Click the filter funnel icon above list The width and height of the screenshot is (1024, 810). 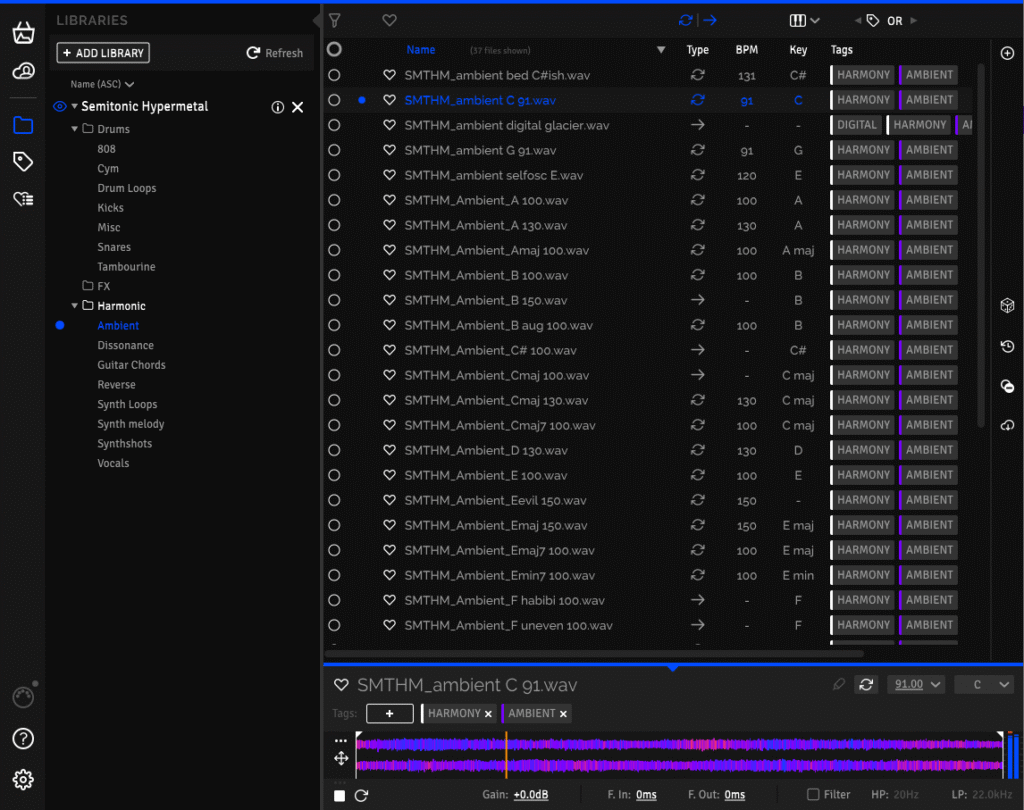[x=335, y=20]
